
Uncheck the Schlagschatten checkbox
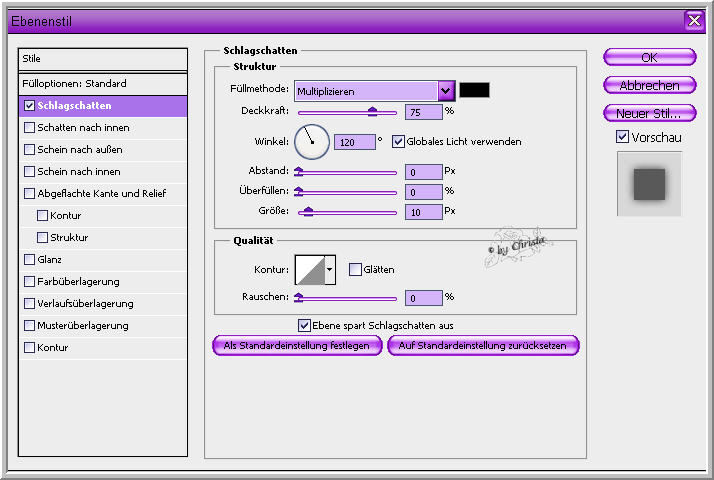click(x=30, y=106)
